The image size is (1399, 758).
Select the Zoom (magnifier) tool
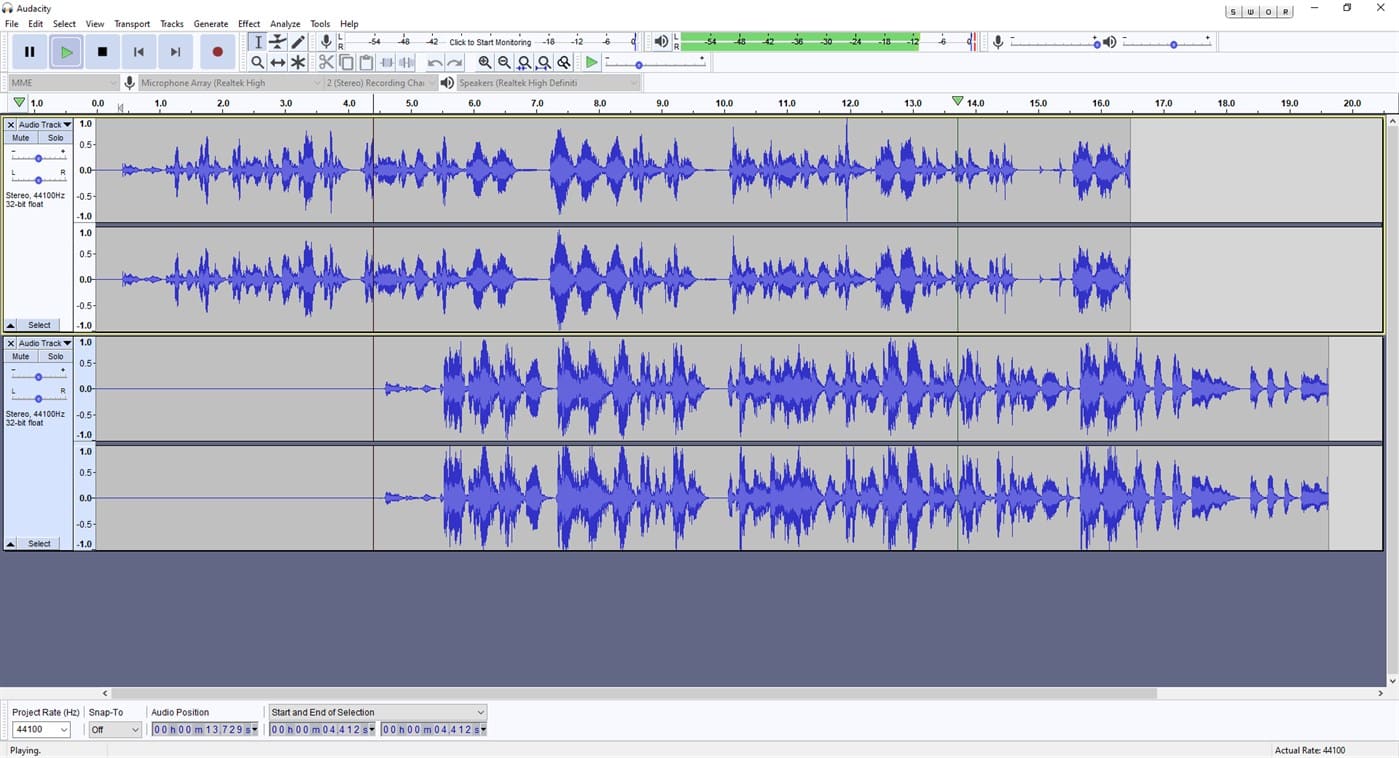click(257, 62)
